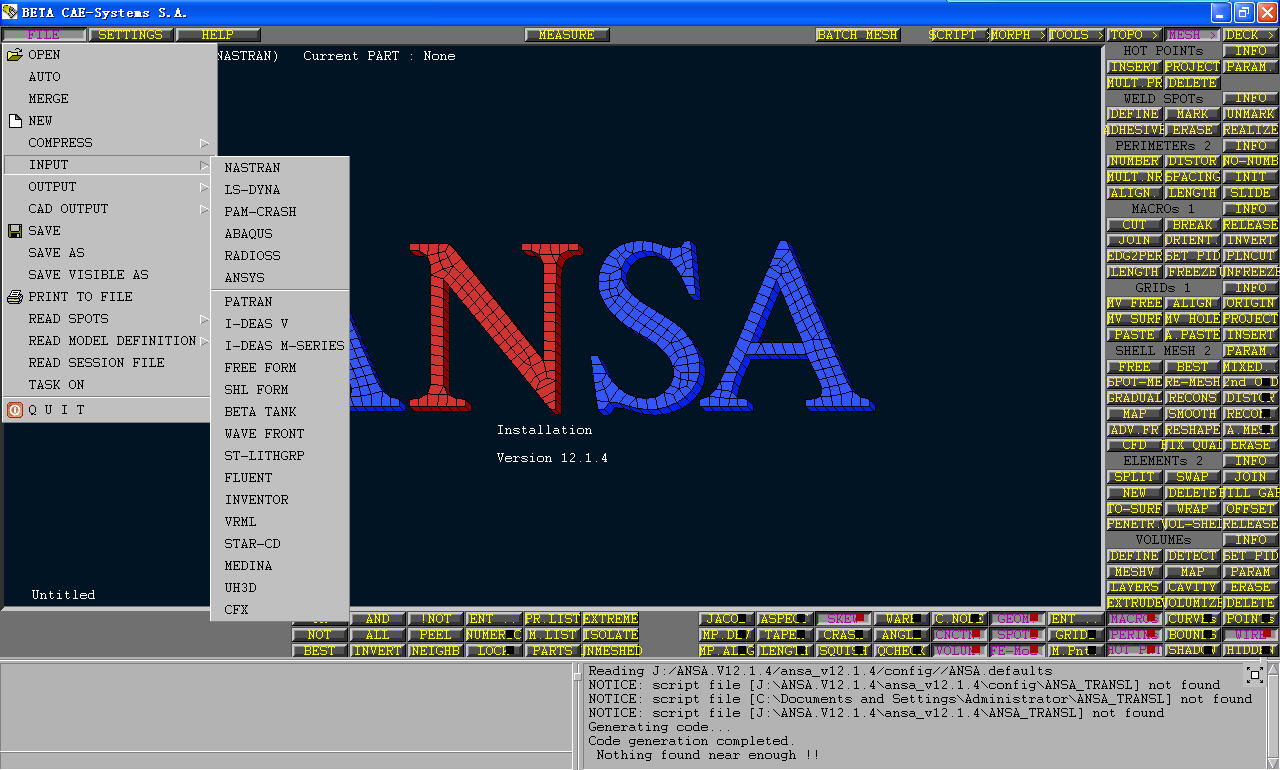Toggle the SKEW quality flag
This screenshot has width=1280, height=770.
tap(843, 619)
